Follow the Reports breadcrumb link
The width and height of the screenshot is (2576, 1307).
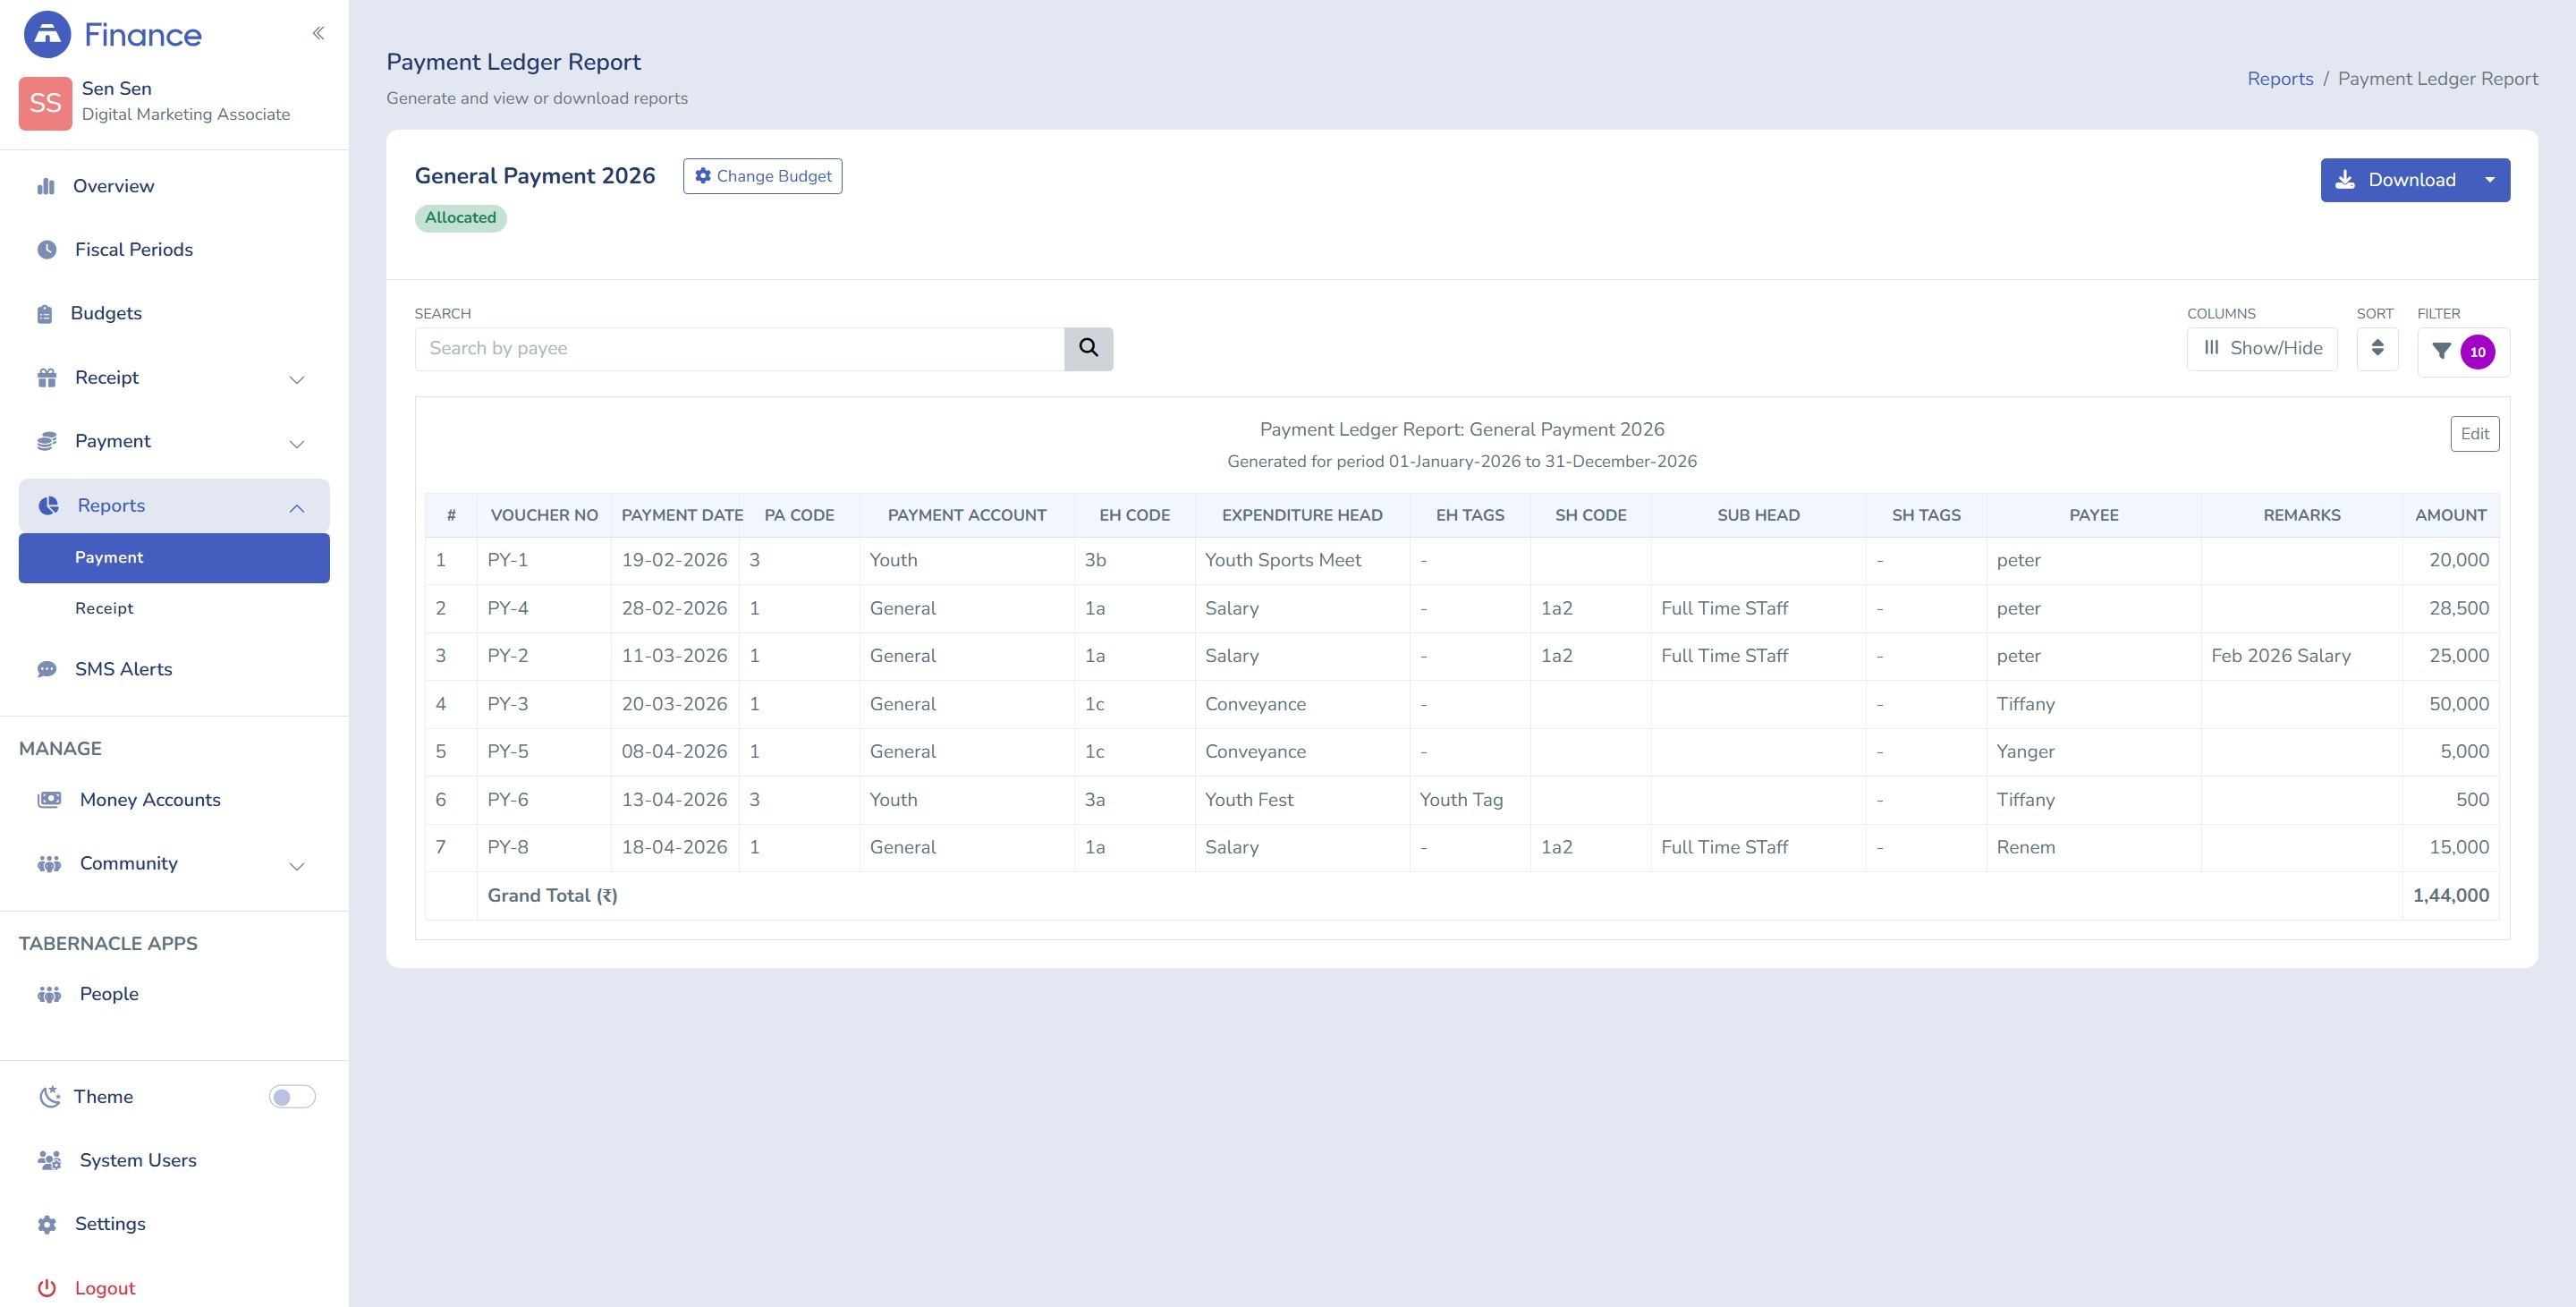click(x=2280, y=79)
